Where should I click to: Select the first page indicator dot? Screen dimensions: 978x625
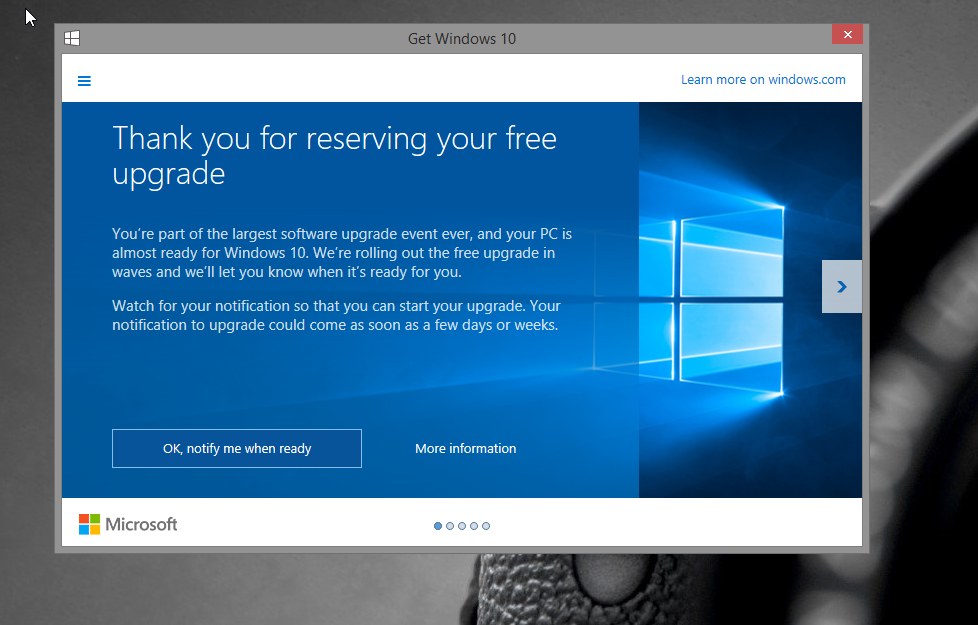coord(438,526)
